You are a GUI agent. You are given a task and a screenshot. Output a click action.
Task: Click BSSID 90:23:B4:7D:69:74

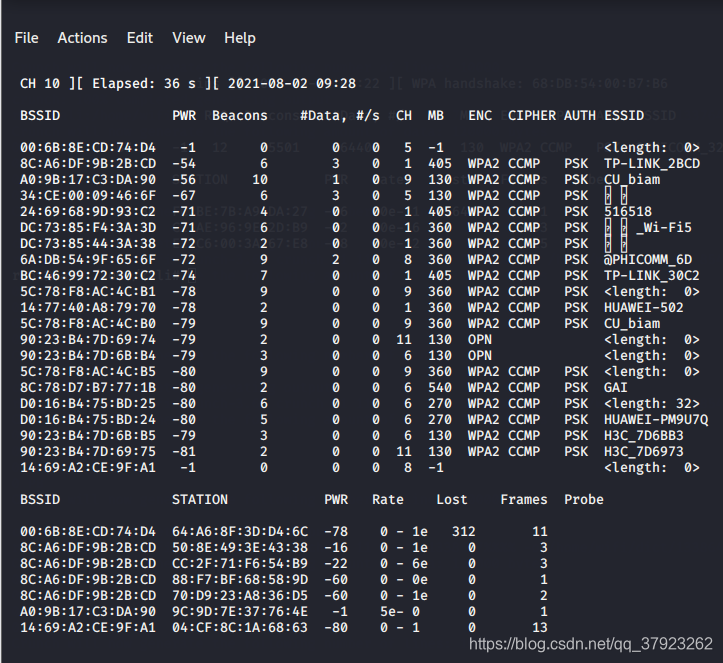(x=88, y=340)
